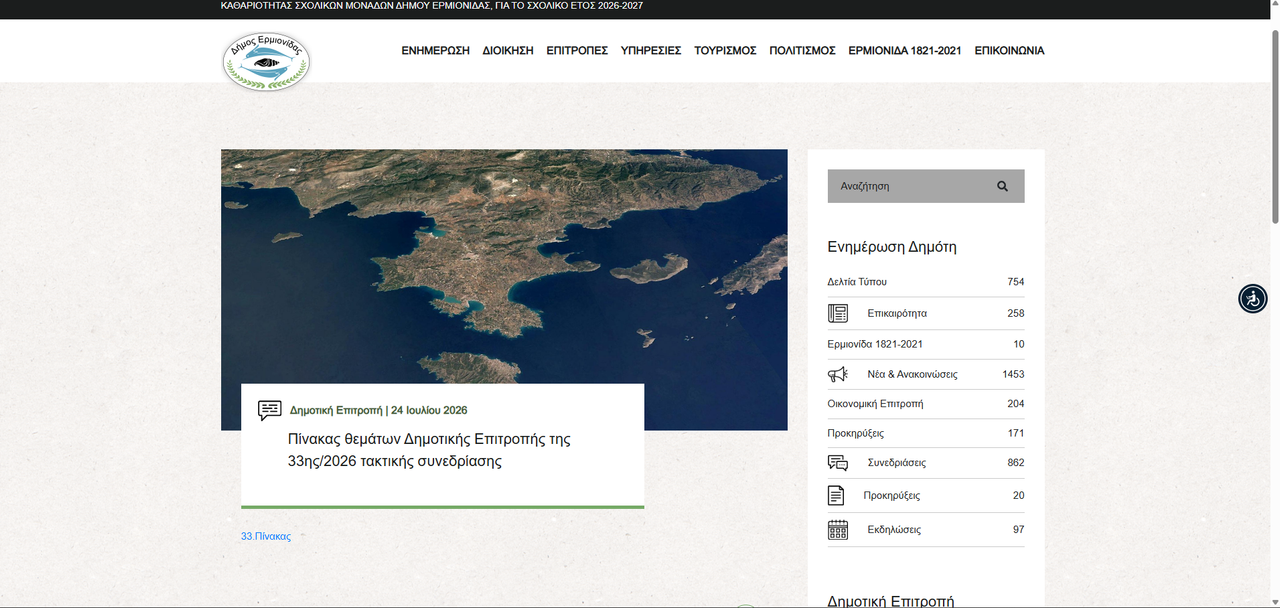Image resolution: width=1280 pixels, height=608 pixels.
Task: Open the ΕΠΙΤΡΟΠΕΣ menu
Action: click(x=577, y=50)
